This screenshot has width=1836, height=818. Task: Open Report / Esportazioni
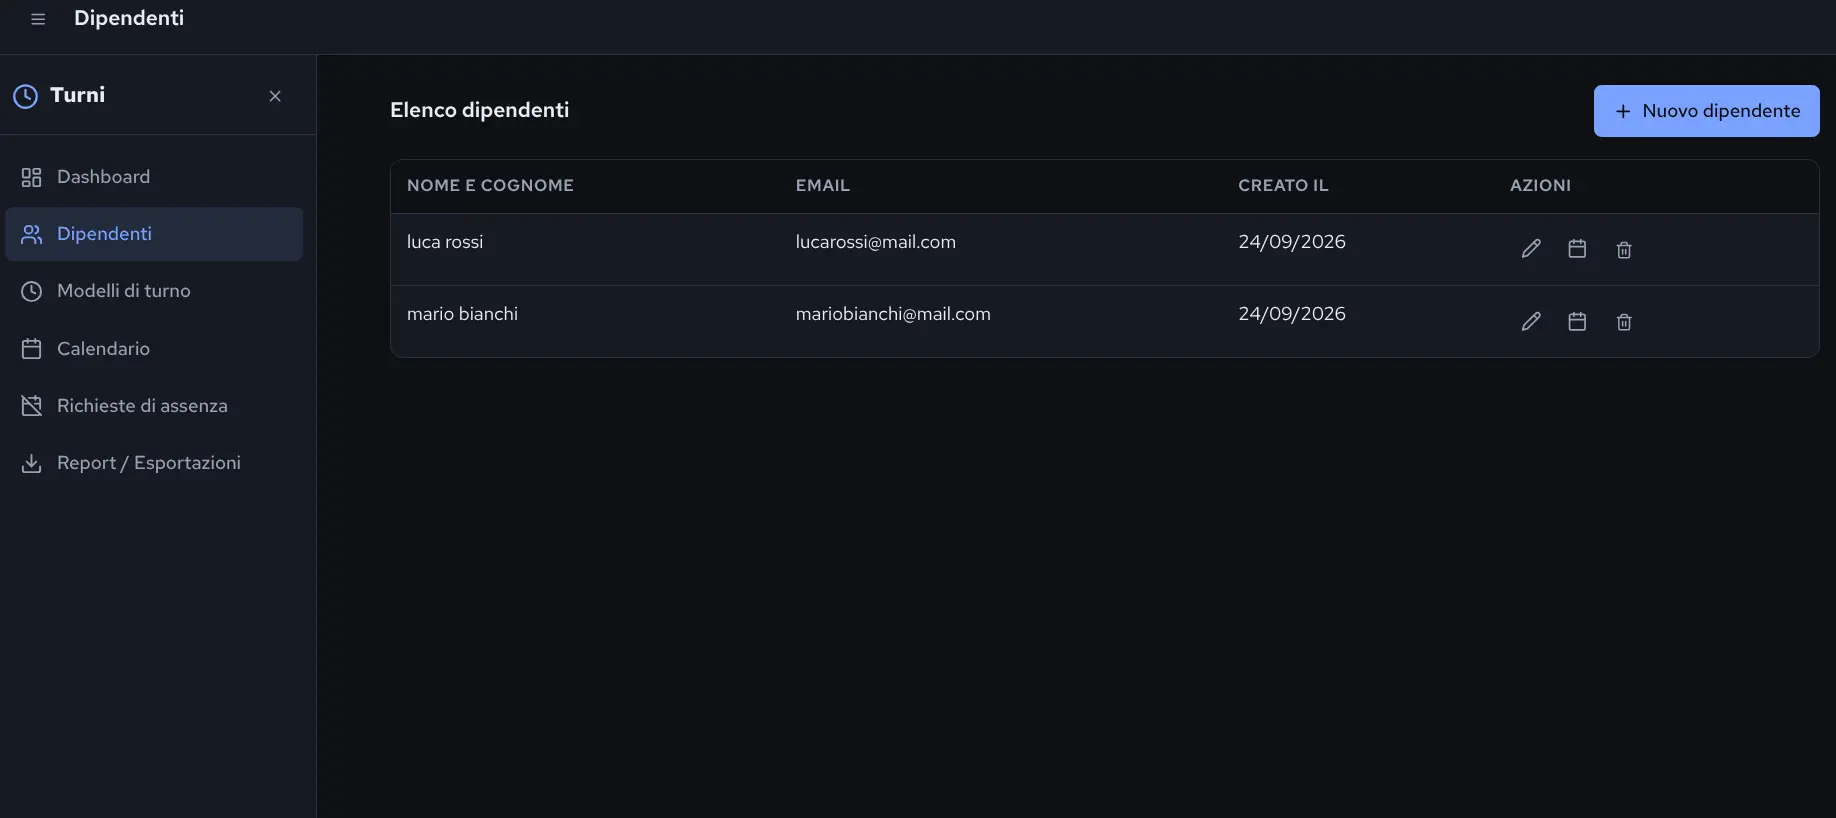tap(154, 463)
